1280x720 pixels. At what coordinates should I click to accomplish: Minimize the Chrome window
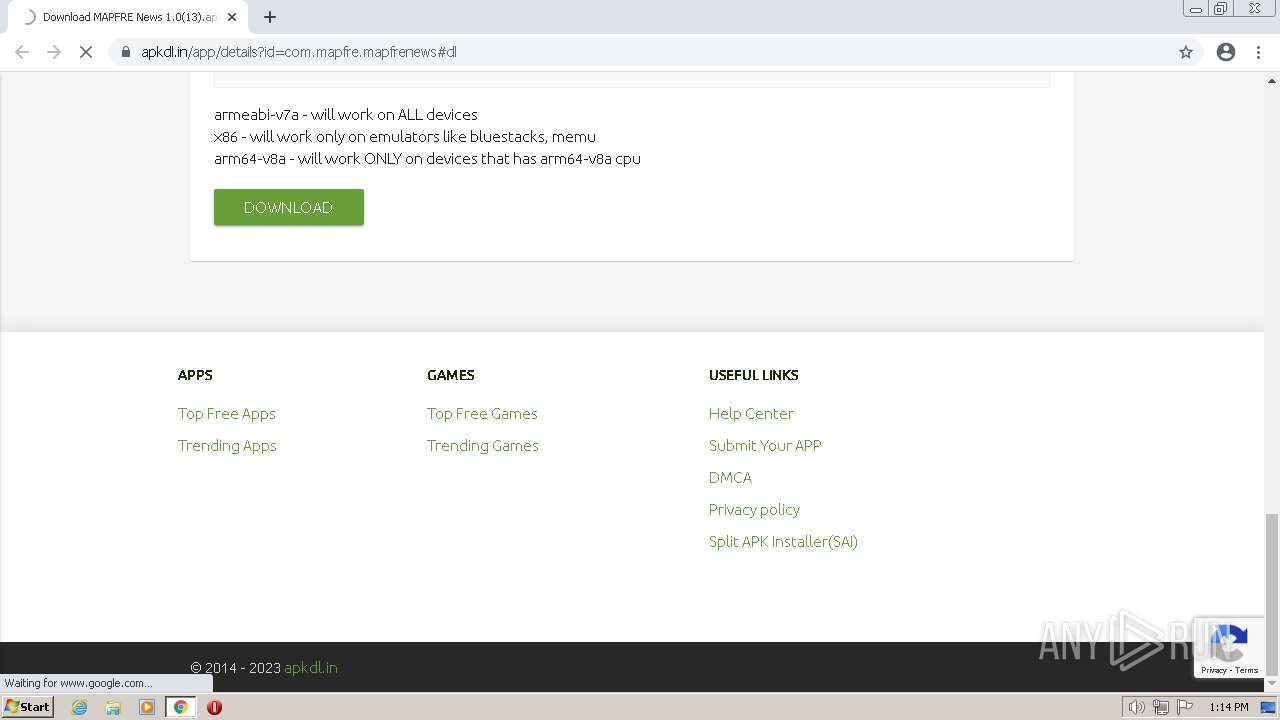click(x=1195, y=9)
